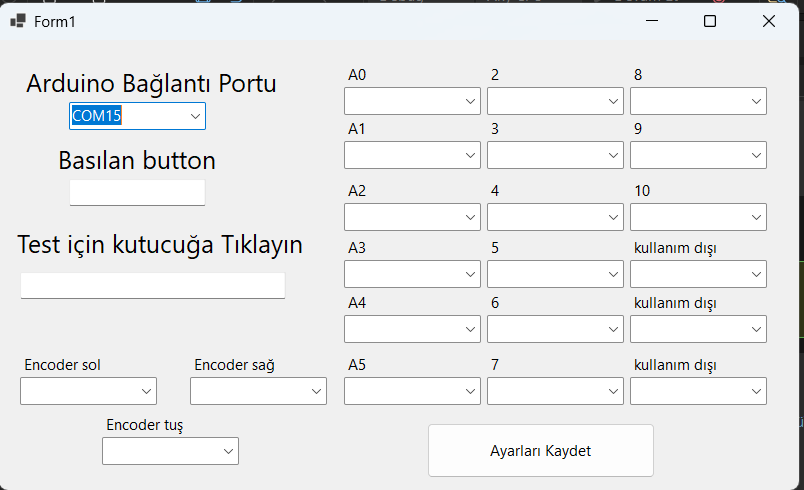Expand the pin 4 combo box
804x490 pixels.
(555, 217)
